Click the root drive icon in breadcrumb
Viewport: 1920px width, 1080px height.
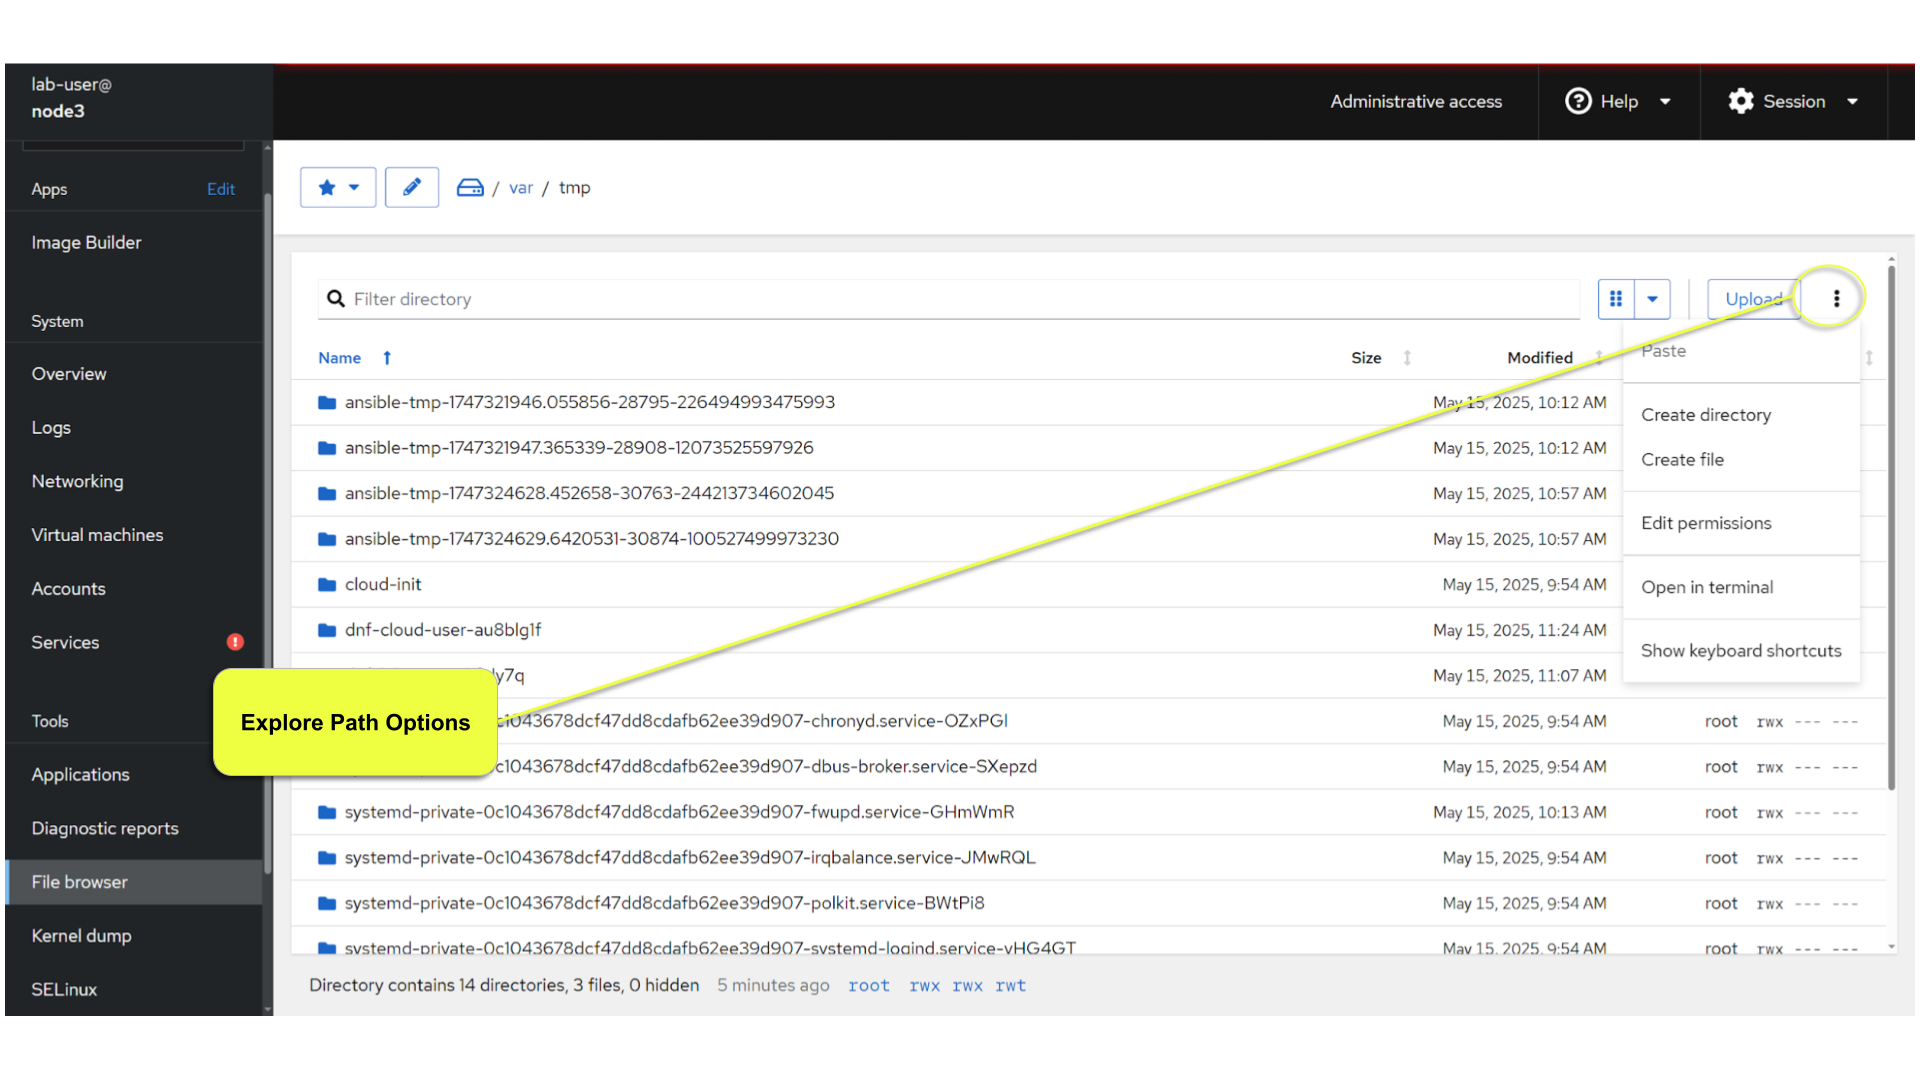pos(470,187)
